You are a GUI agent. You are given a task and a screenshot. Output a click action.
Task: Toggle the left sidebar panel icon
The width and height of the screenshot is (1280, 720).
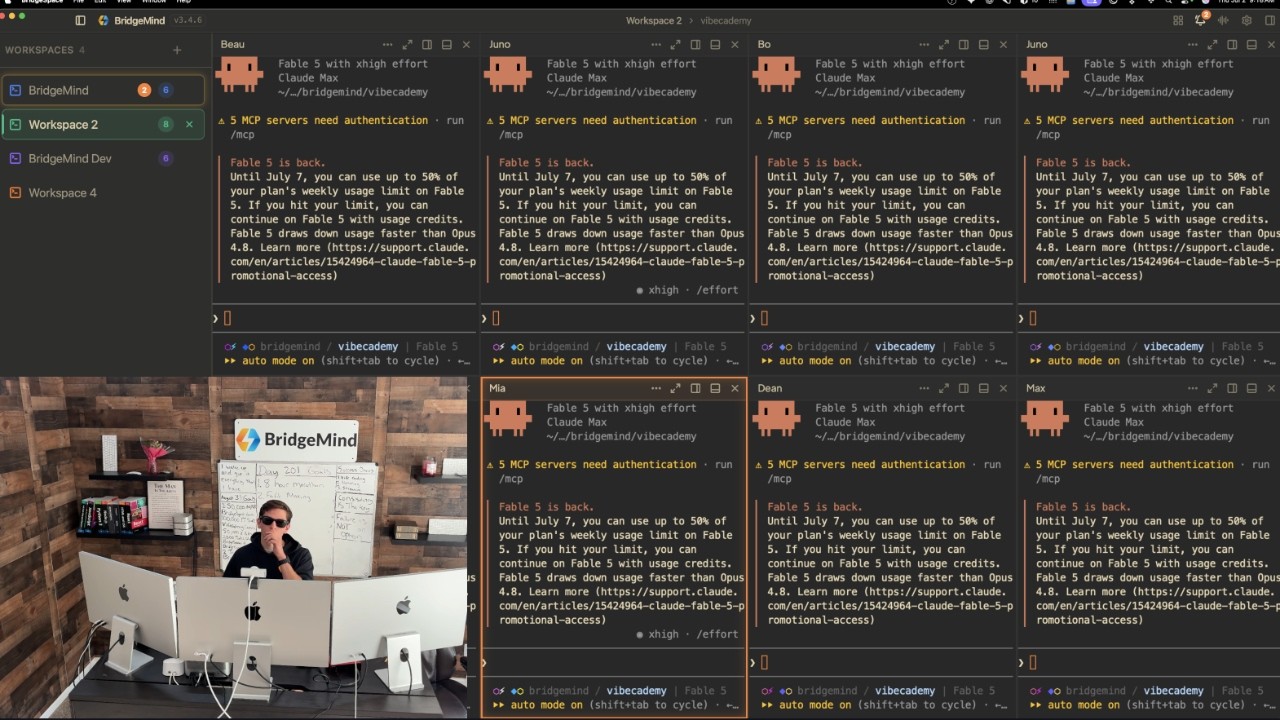click(81, 20)
